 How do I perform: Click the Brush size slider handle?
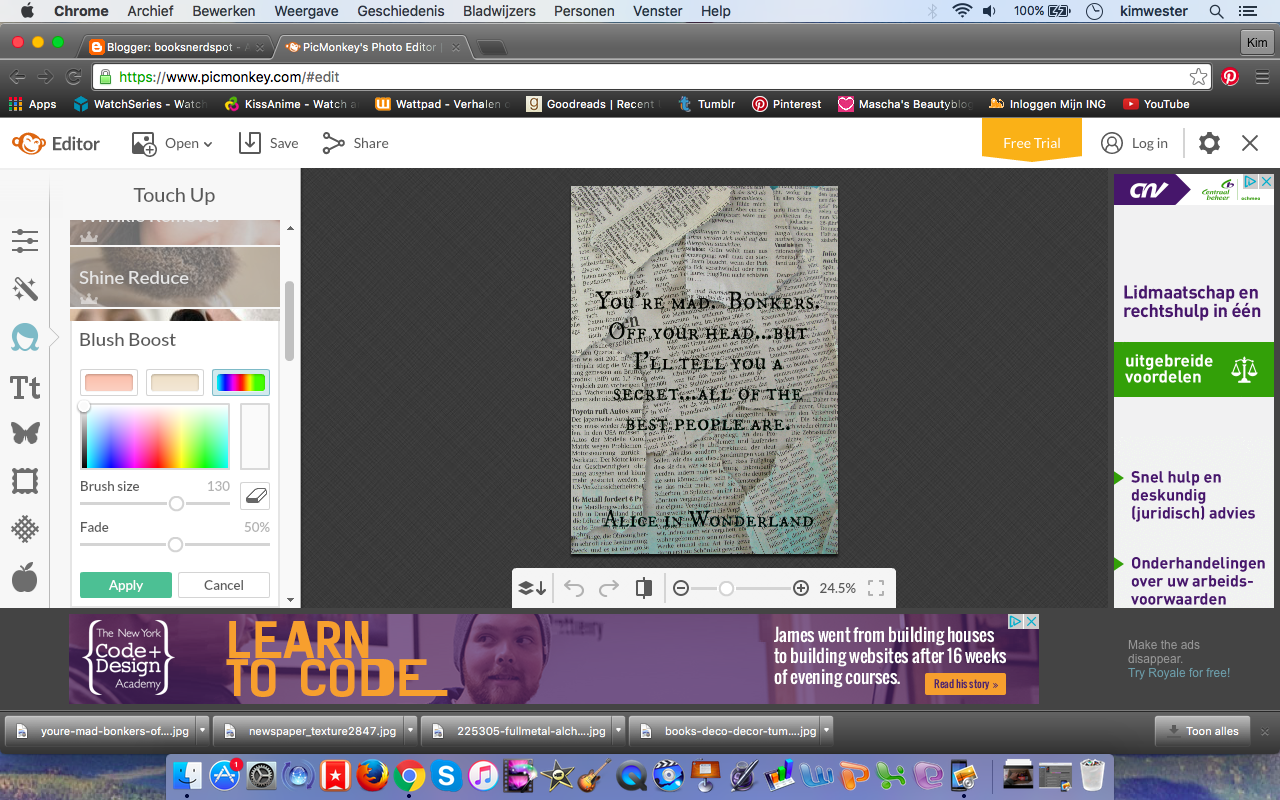(x=176, y=504)
